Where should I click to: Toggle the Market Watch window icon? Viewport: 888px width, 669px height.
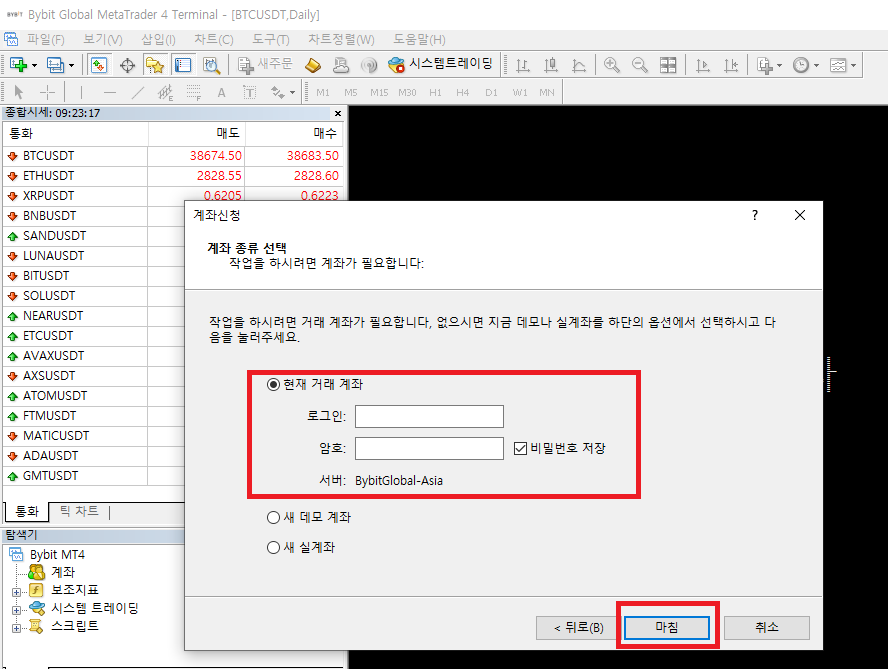pos(99,65)
